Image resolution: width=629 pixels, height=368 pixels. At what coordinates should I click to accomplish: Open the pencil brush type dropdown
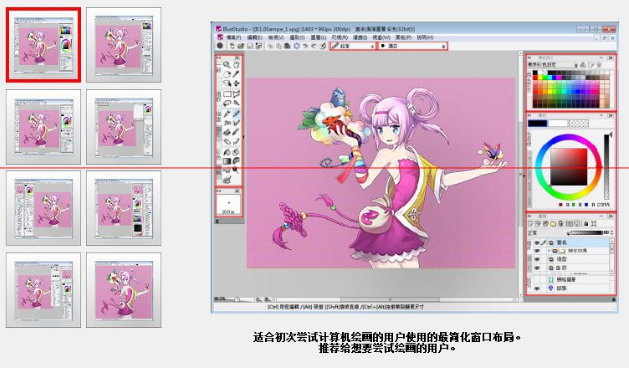pos(353,46)
